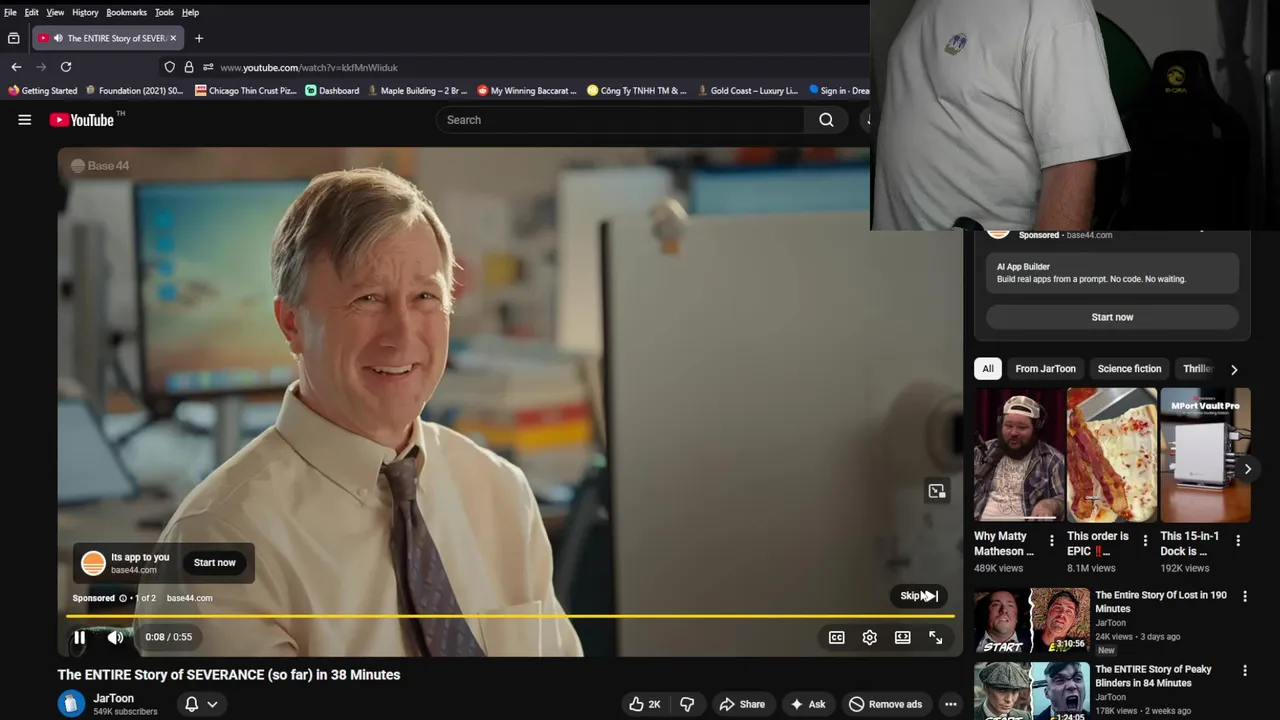Mute tab via audio icon on tab
The height and width of the screenshot is (720, 1280).
tap(58, 38)
